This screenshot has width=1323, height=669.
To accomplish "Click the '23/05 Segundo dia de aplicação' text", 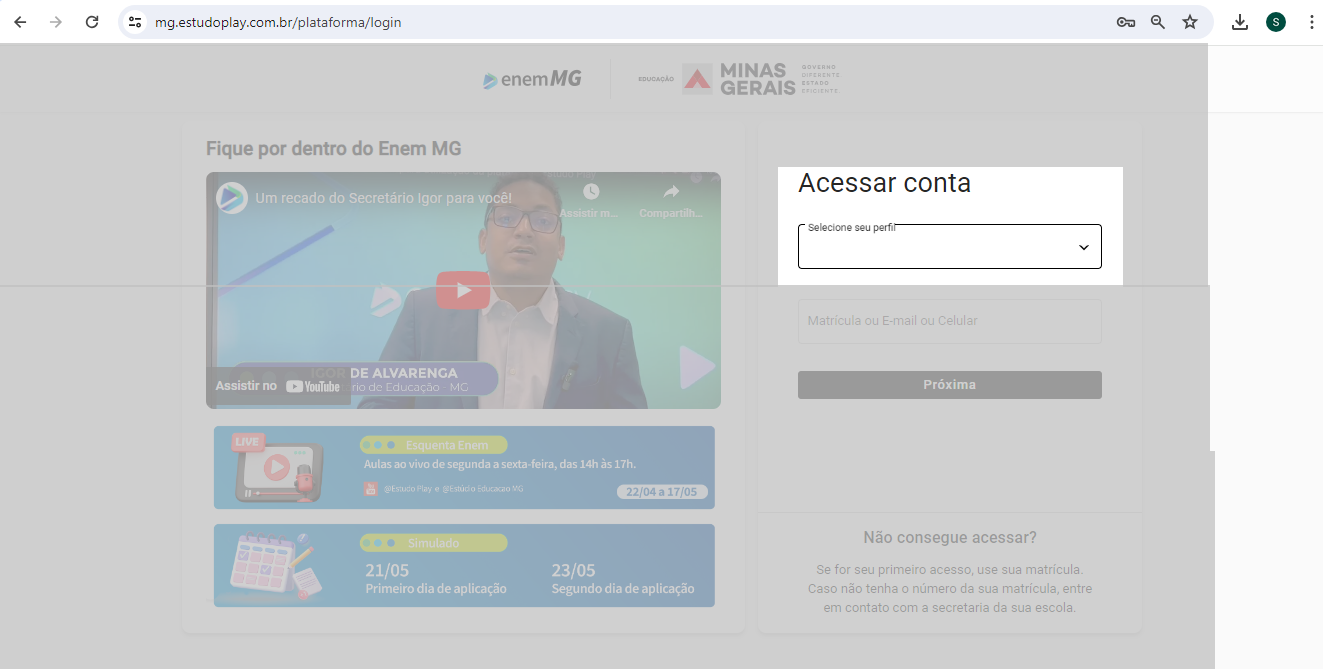I will click(623, 579).
